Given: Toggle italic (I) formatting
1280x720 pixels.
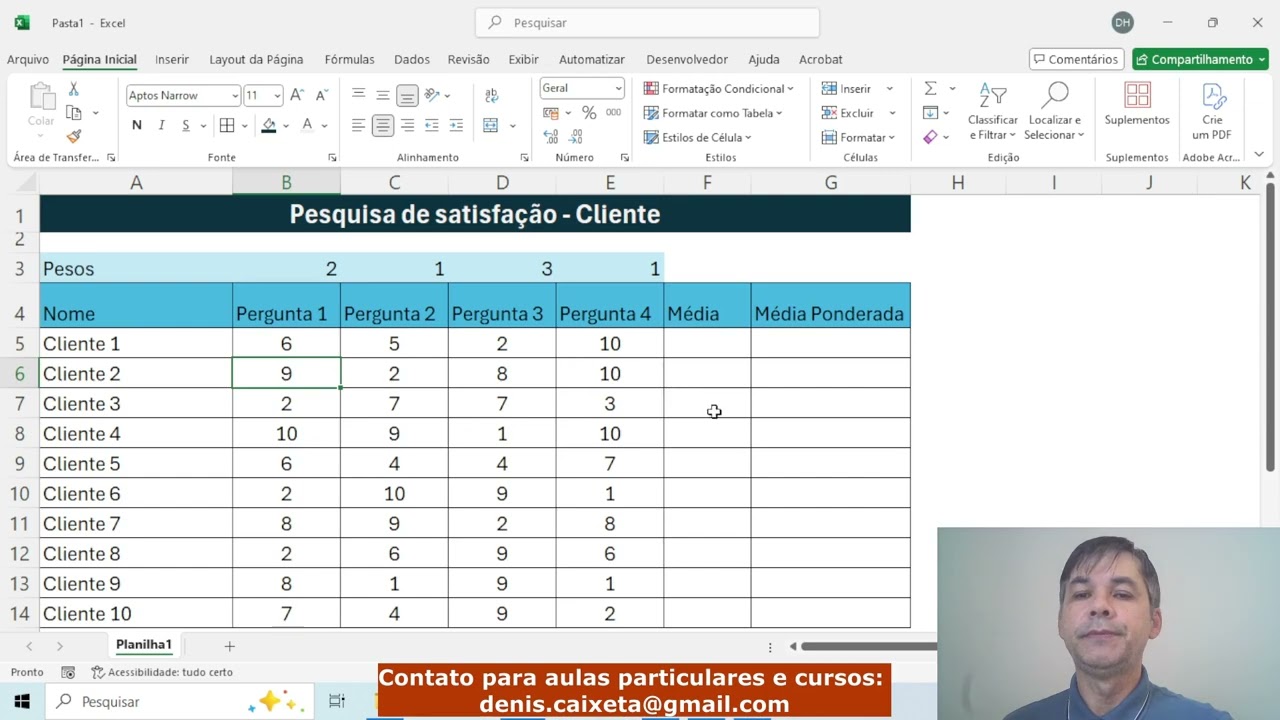Looking at the screenshot, I should click(x=161, y=125).
